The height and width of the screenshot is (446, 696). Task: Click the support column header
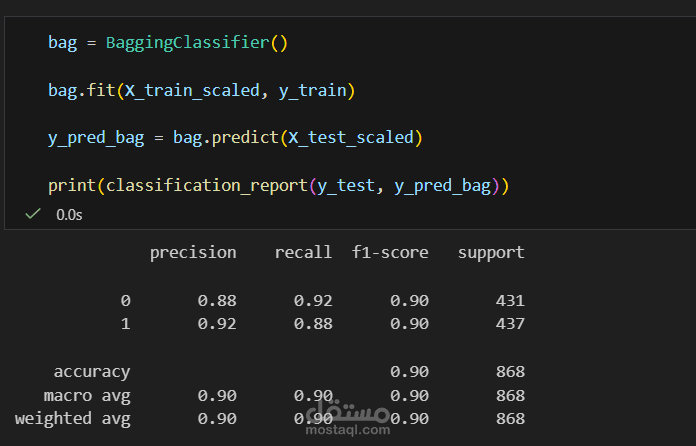pos(491,252)
